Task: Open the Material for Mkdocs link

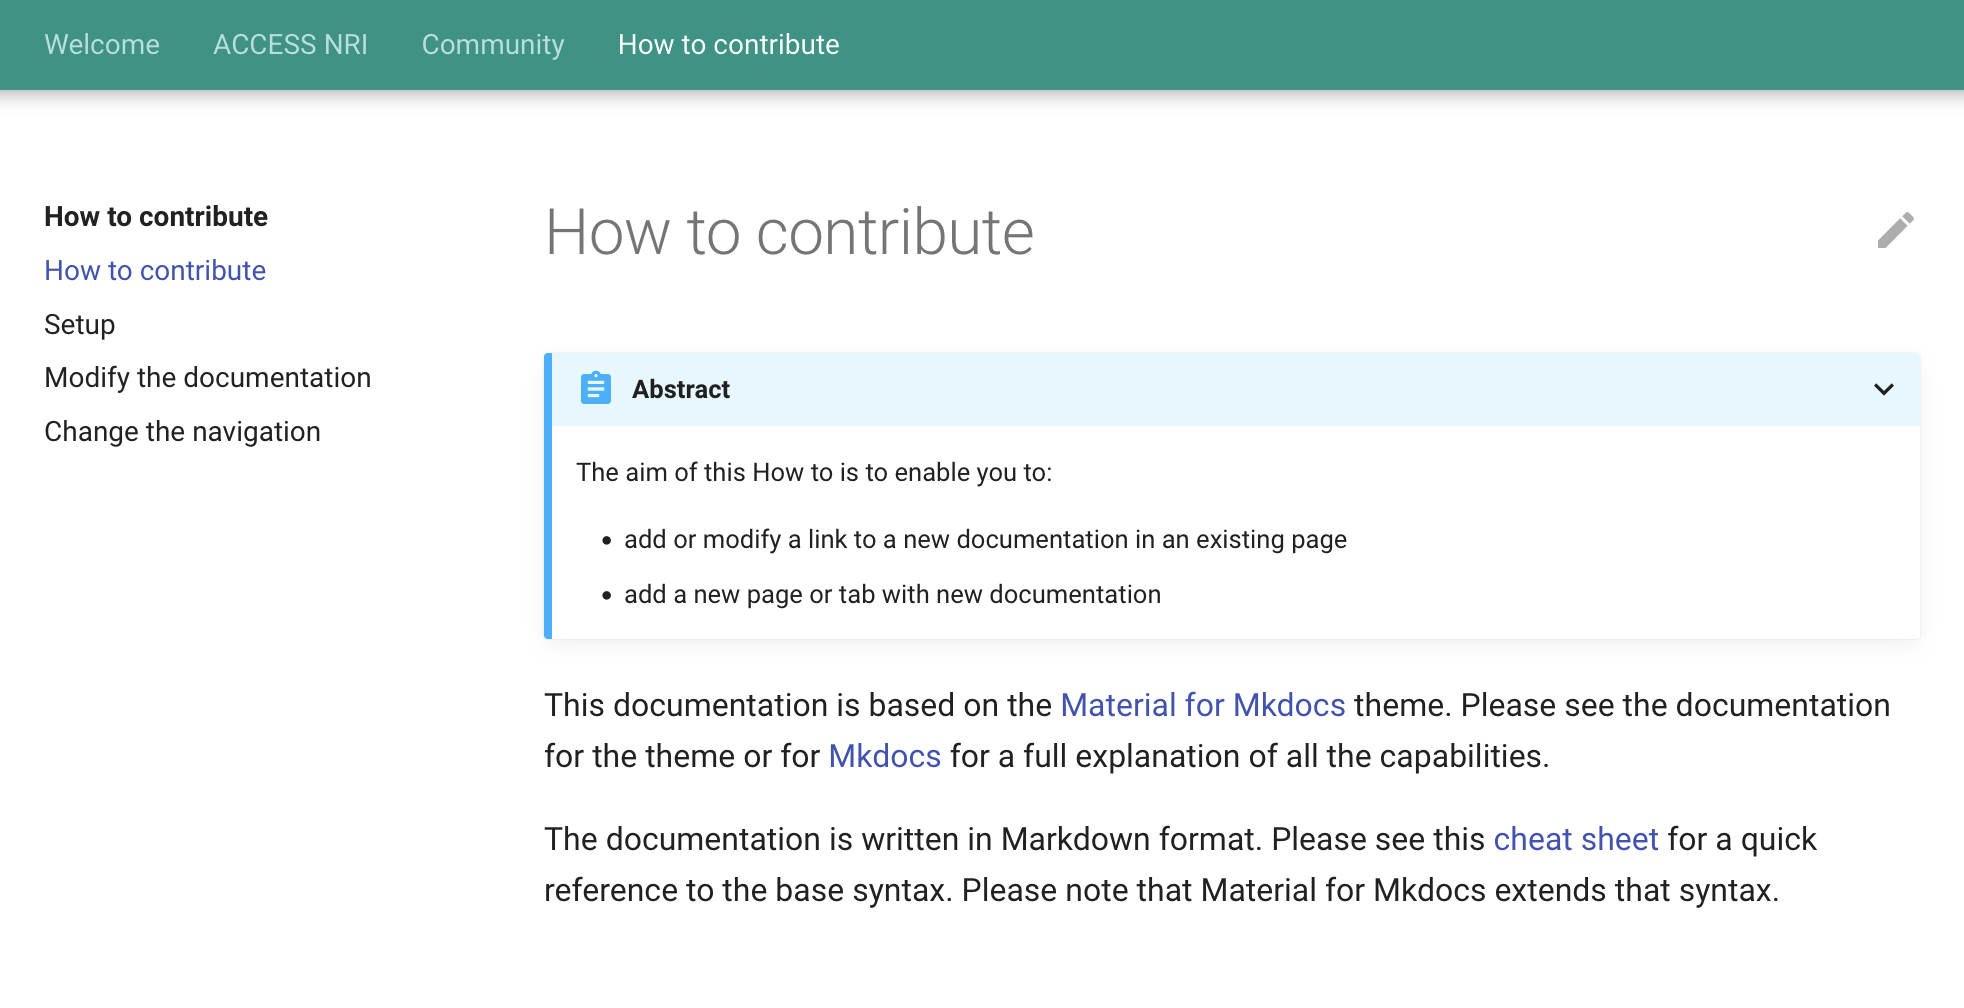Action: [x=1203, y=705]
